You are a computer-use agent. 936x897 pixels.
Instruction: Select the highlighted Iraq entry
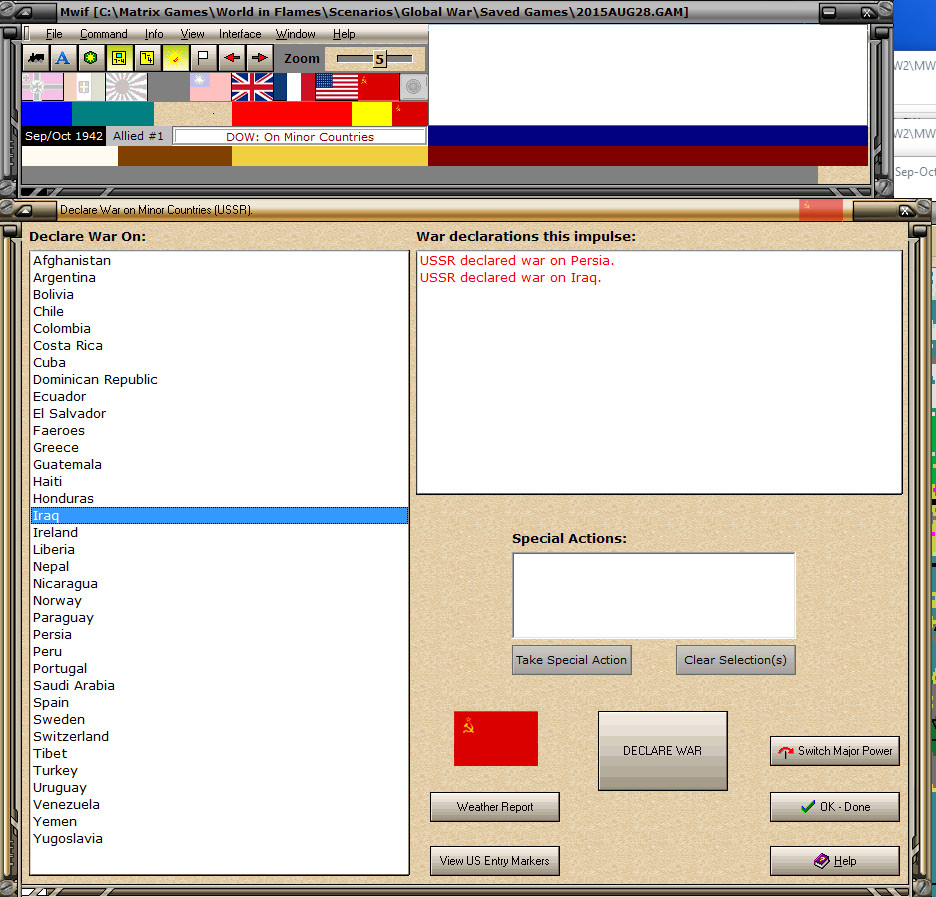[219, 516]
